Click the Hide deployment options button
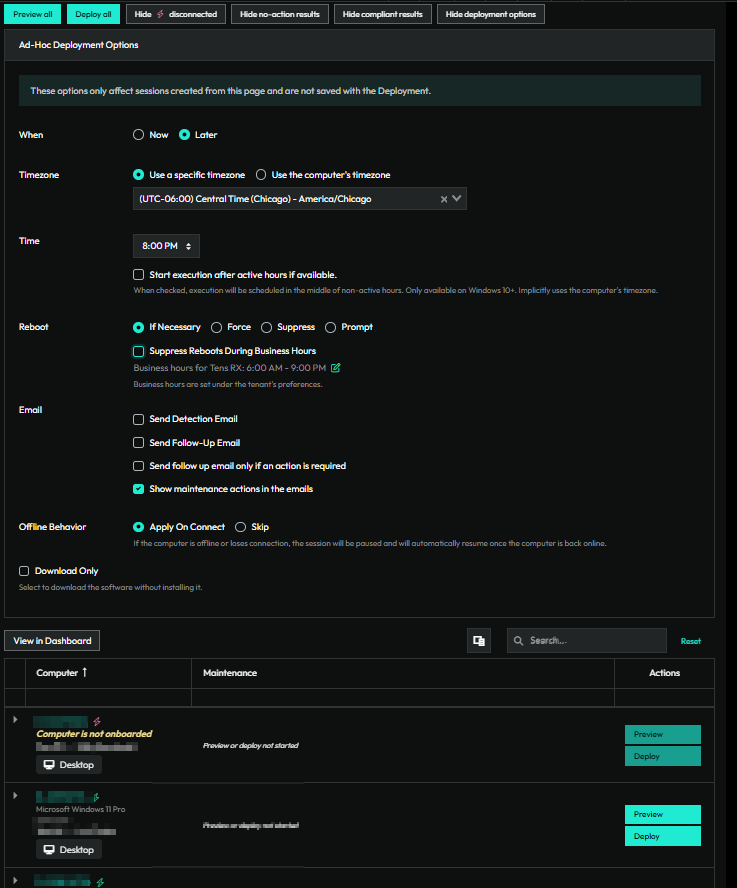 [490, 14]
